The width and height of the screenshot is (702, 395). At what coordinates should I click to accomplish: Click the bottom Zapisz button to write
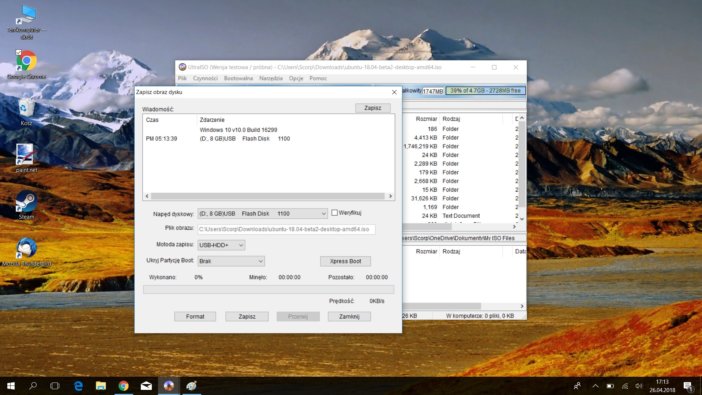(247, 317)
